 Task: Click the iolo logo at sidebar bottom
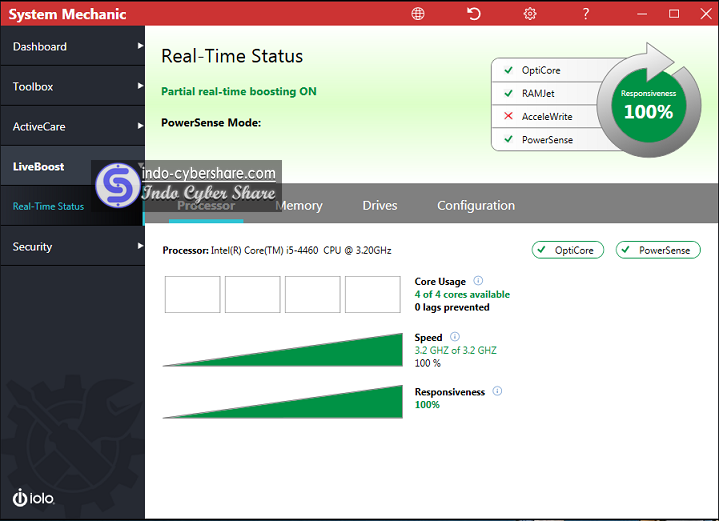point(33,498)
